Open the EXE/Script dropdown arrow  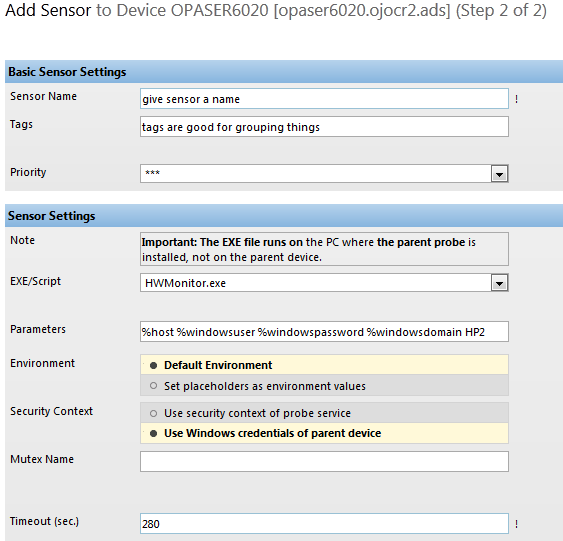[x=499, y=283]
